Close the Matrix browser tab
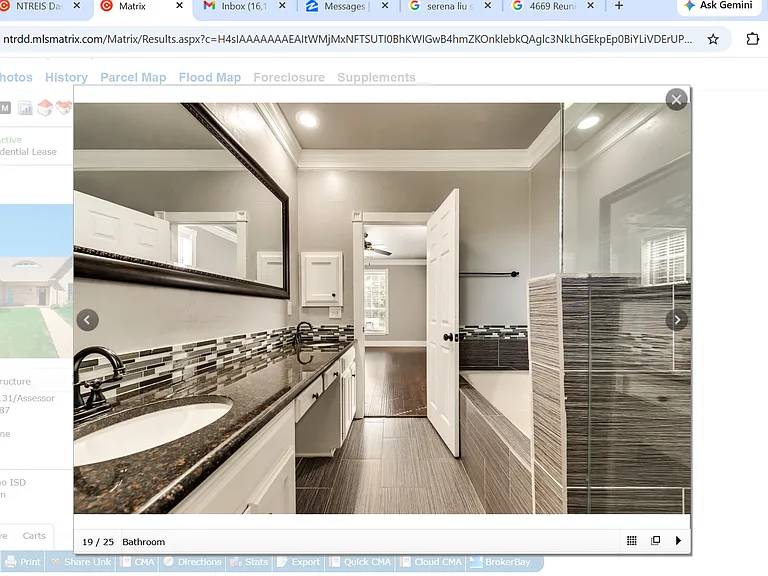The width and height of the screenshot is (768, 576). [x=179, y=5]
